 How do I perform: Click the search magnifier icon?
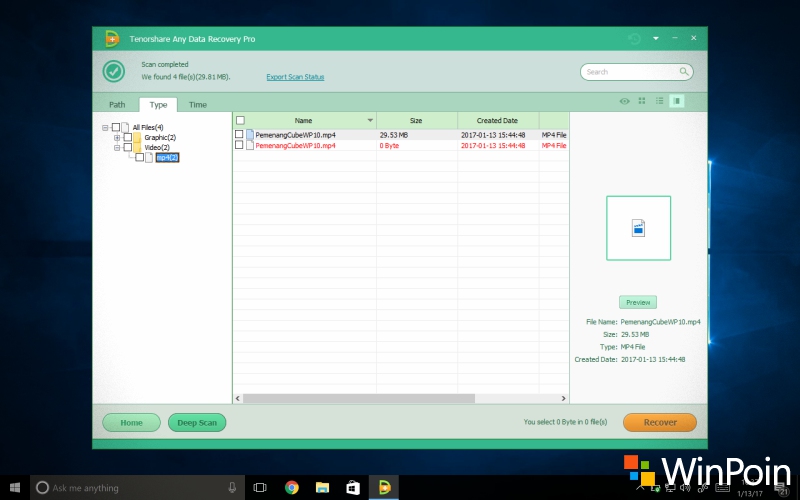pyautogui.click(x=684, y=71)
